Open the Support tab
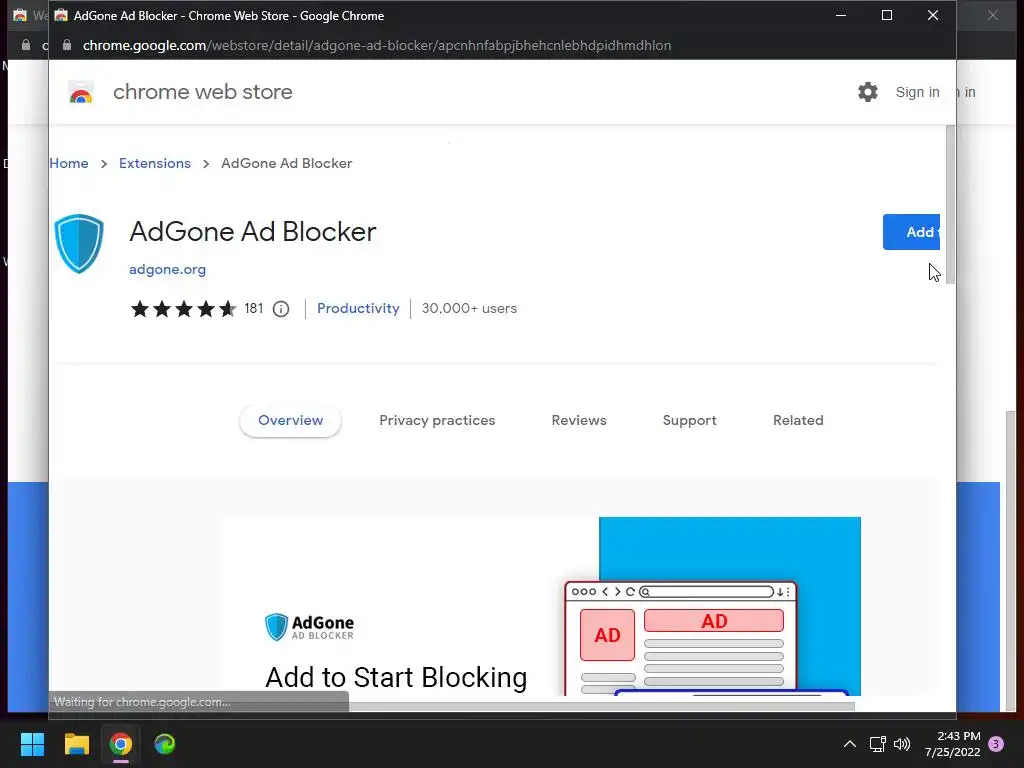 (x=690, y=421)
